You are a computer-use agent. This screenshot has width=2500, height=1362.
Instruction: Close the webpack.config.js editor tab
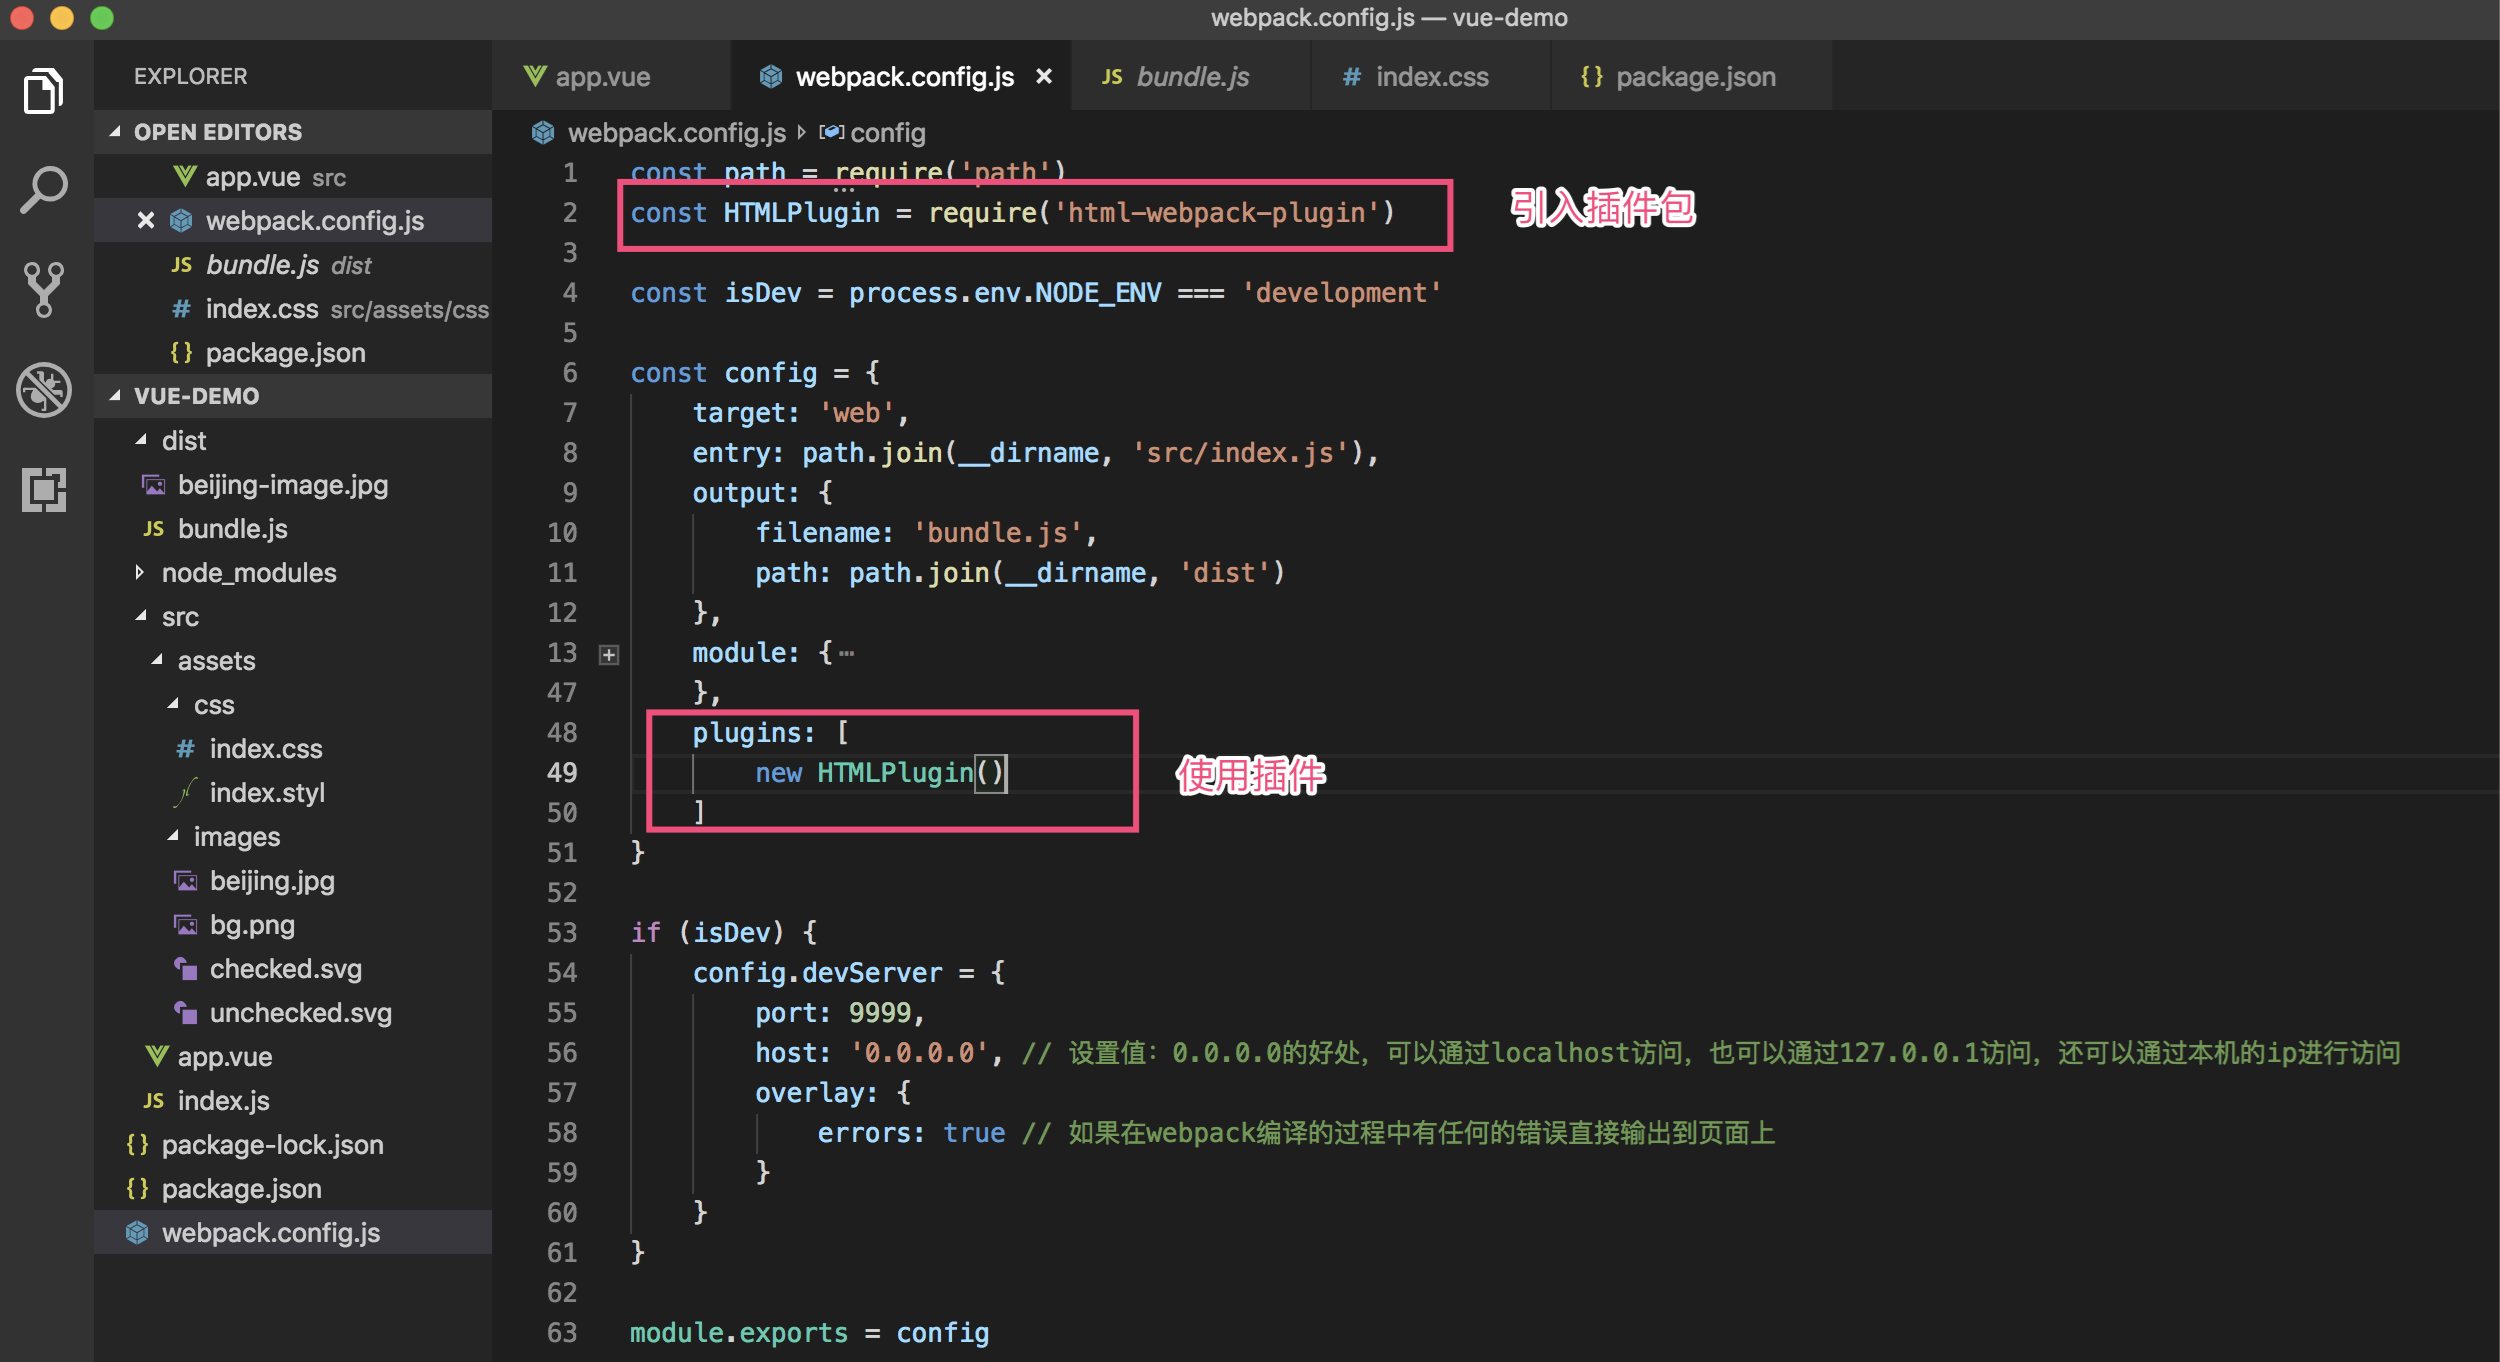[1043, 77]
